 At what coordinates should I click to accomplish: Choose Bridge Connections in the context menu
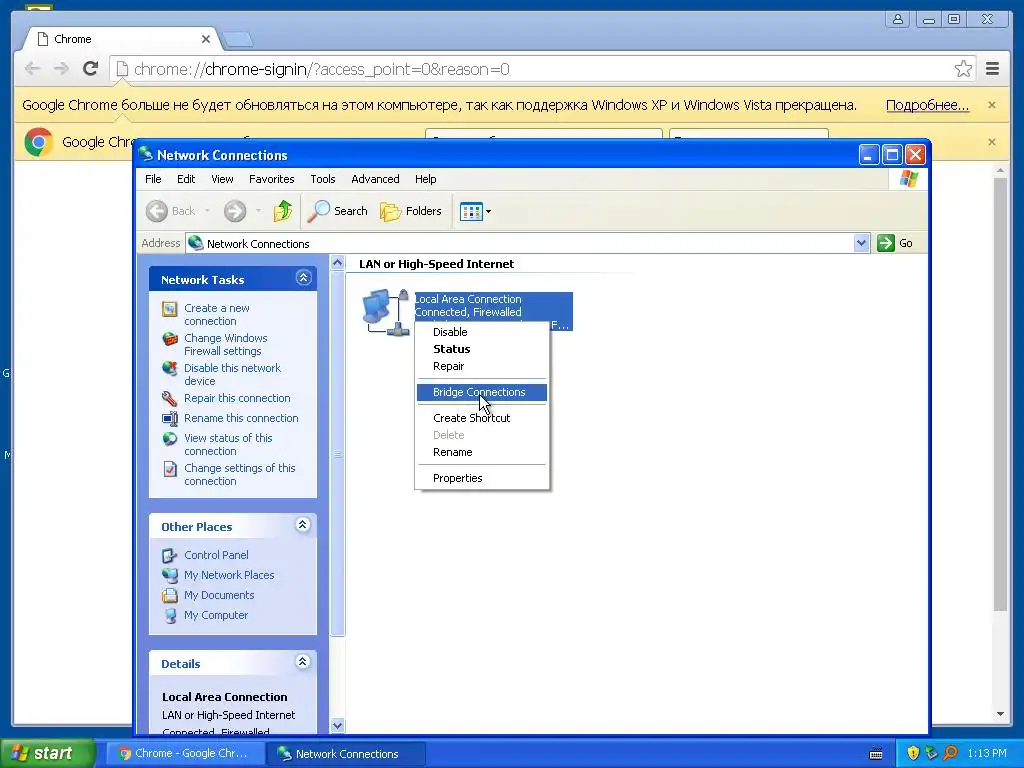point(482,392)
